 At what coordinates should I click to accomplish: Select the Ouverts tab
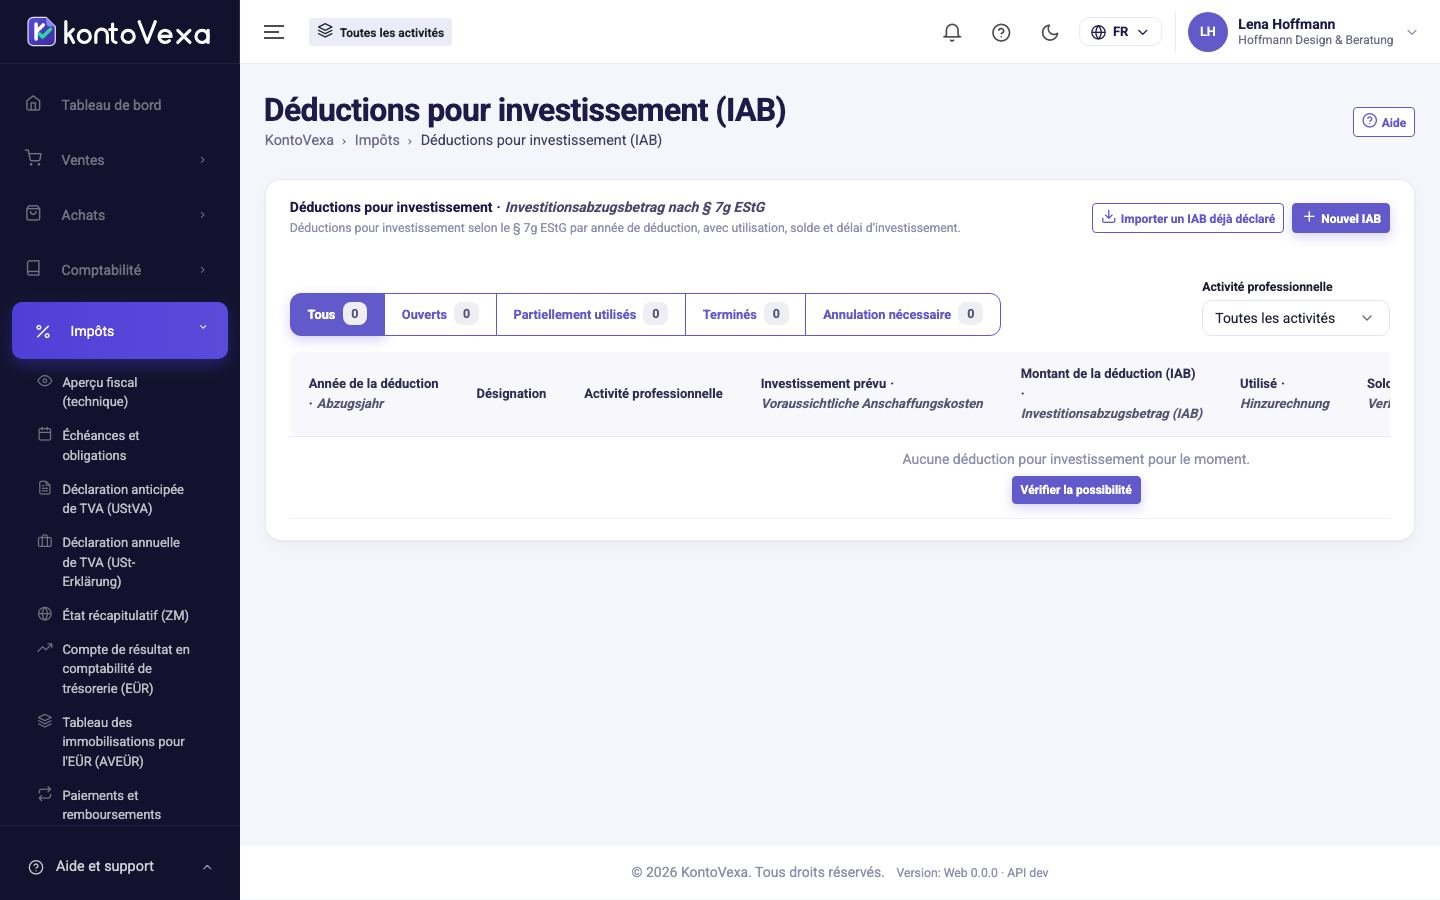coord(440,314)
